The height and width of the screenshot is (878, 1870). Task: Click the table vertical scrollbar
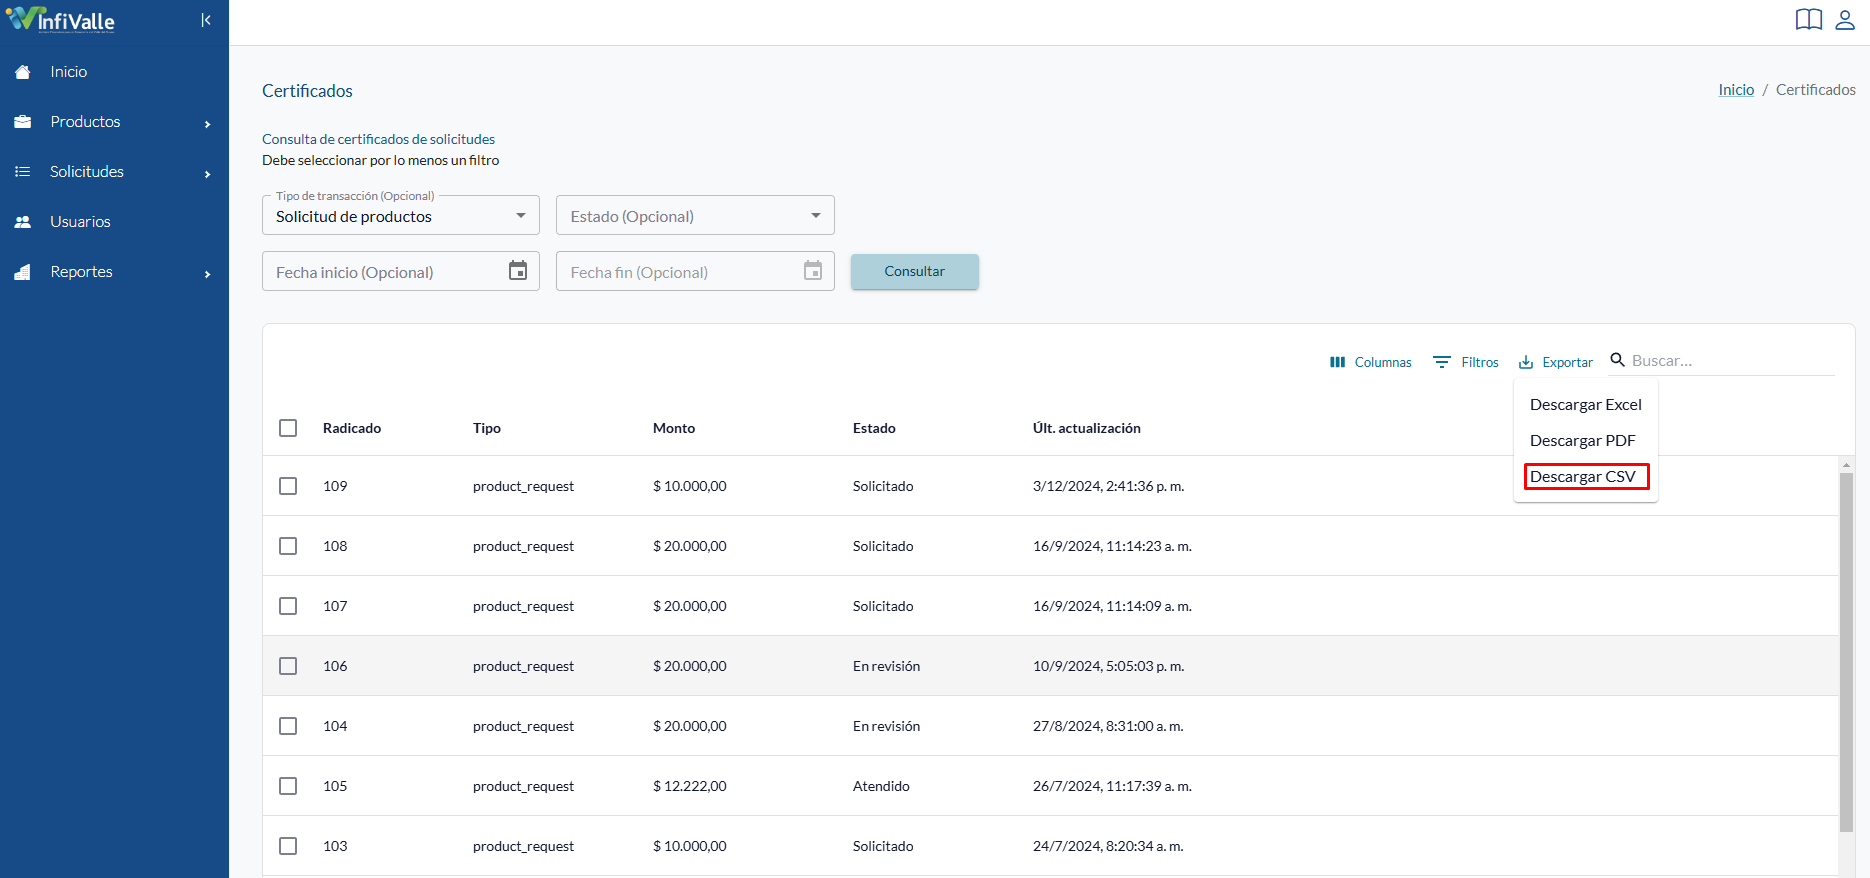point(1846,652)
